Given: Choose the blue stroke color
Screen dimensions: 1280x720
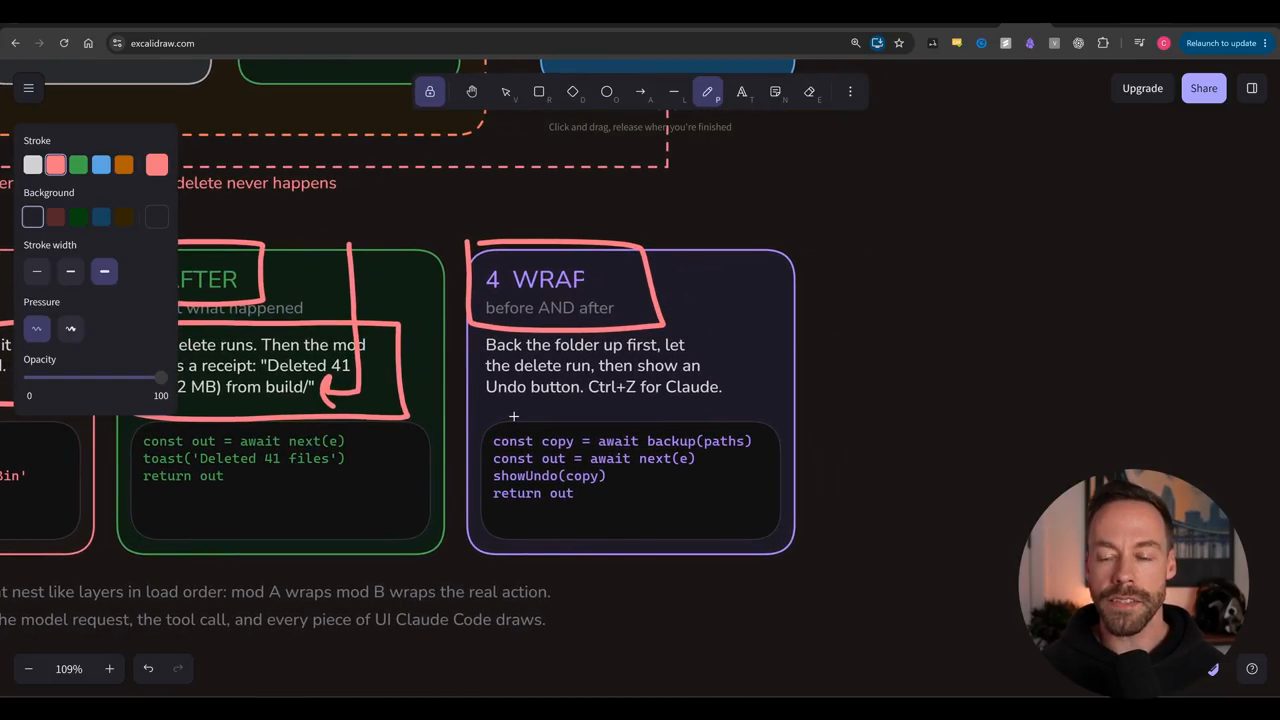Looking at the screenshot, I should 101,165.
